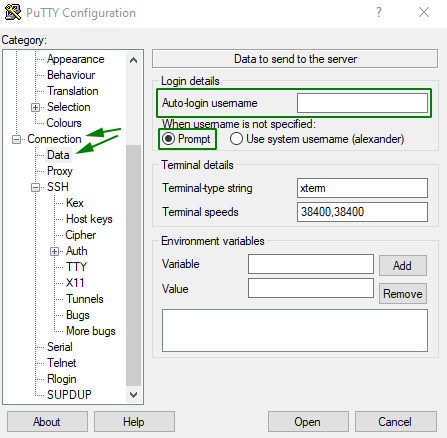
Task: Click Add environment variable button
Action: point(403,266)
